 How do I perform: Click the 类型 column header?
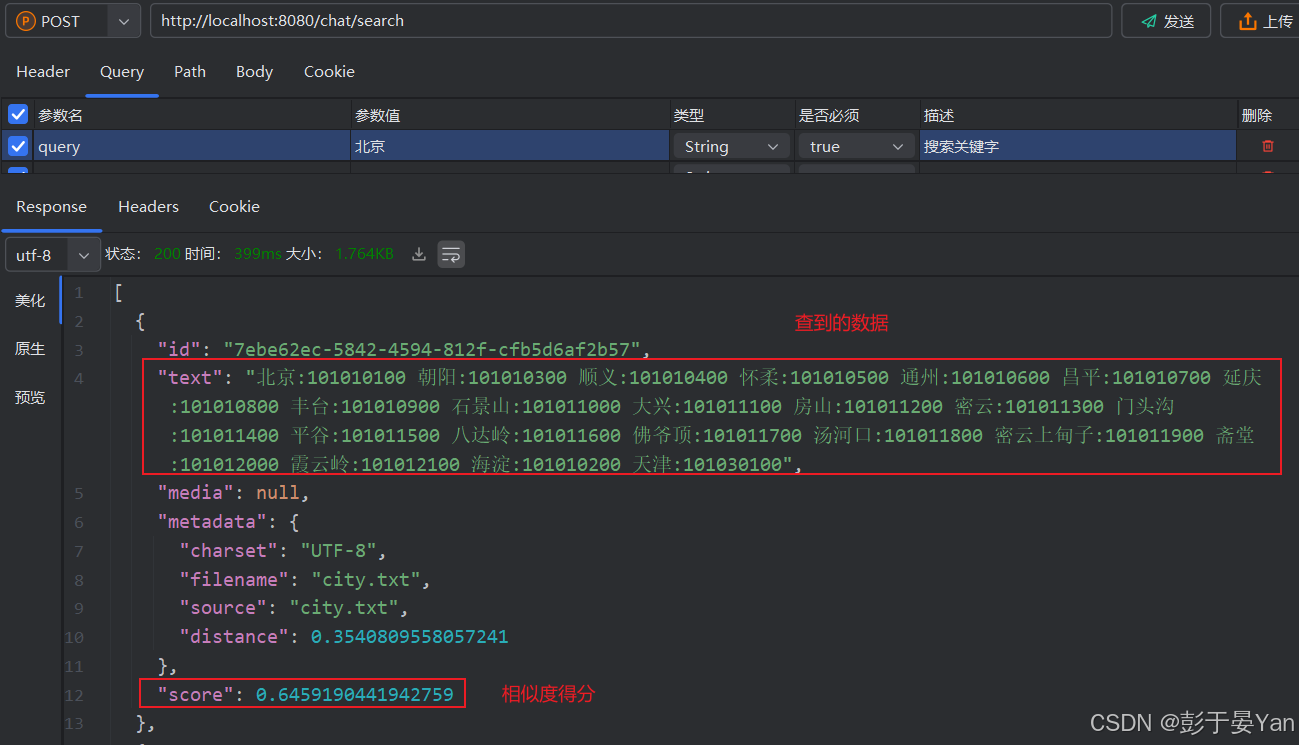689,115
